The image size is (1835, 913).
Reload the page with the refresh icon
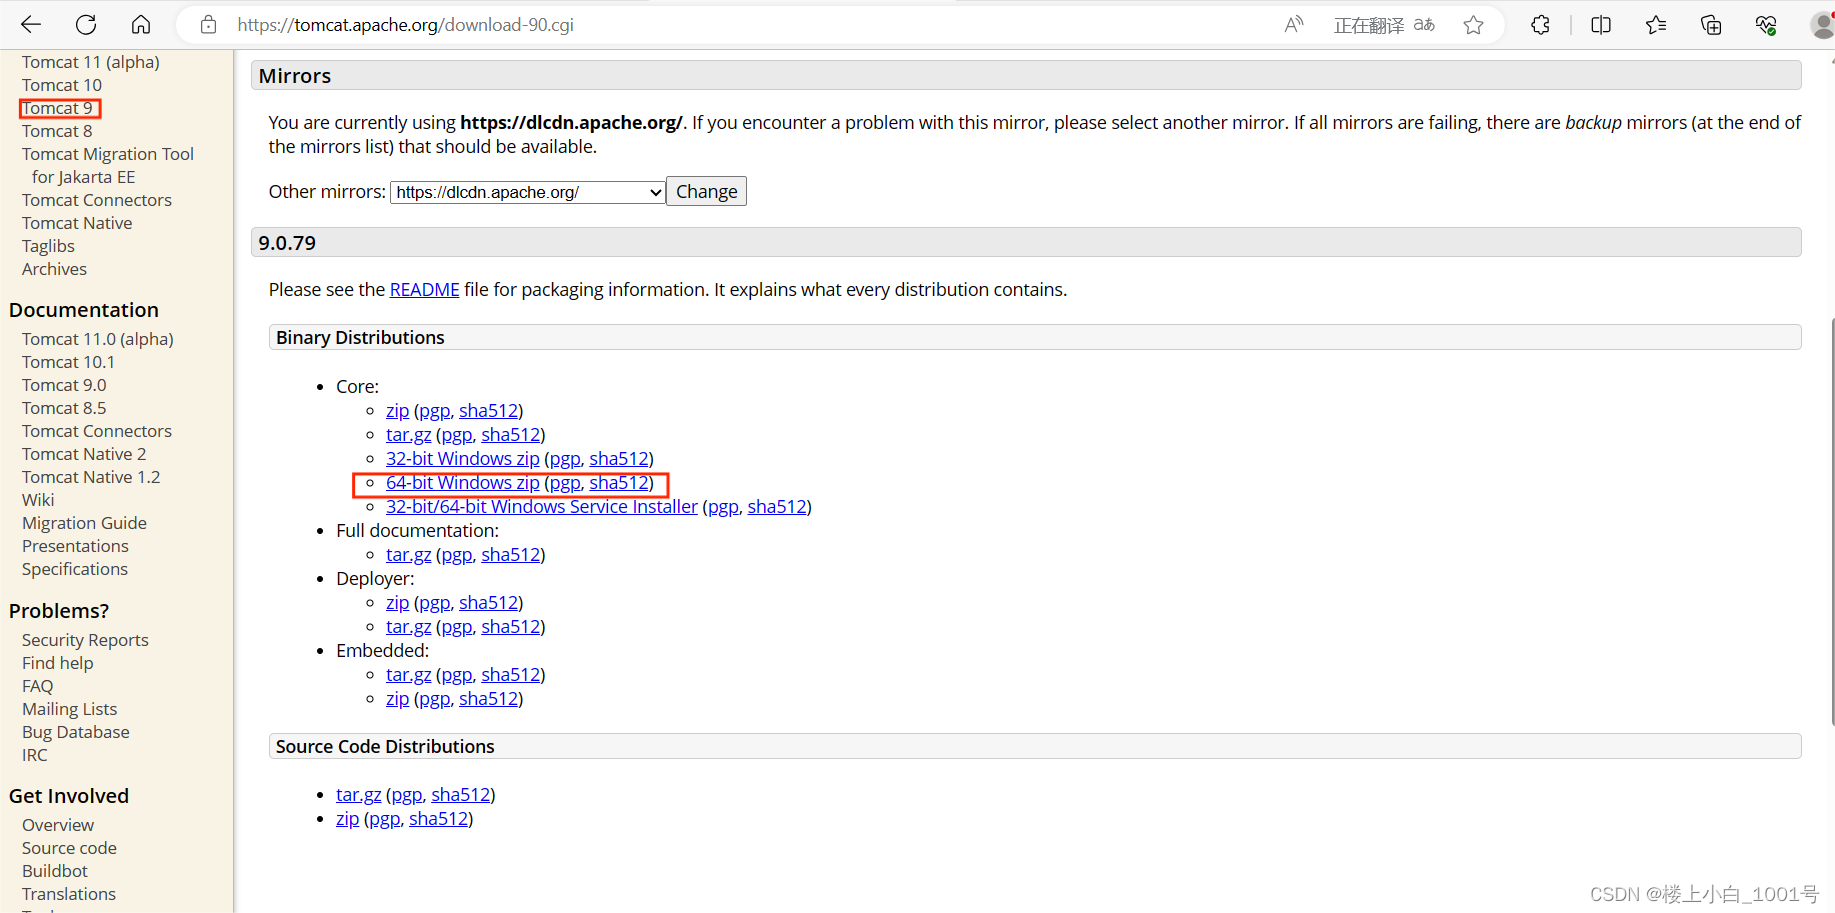[x=86, y=25]
